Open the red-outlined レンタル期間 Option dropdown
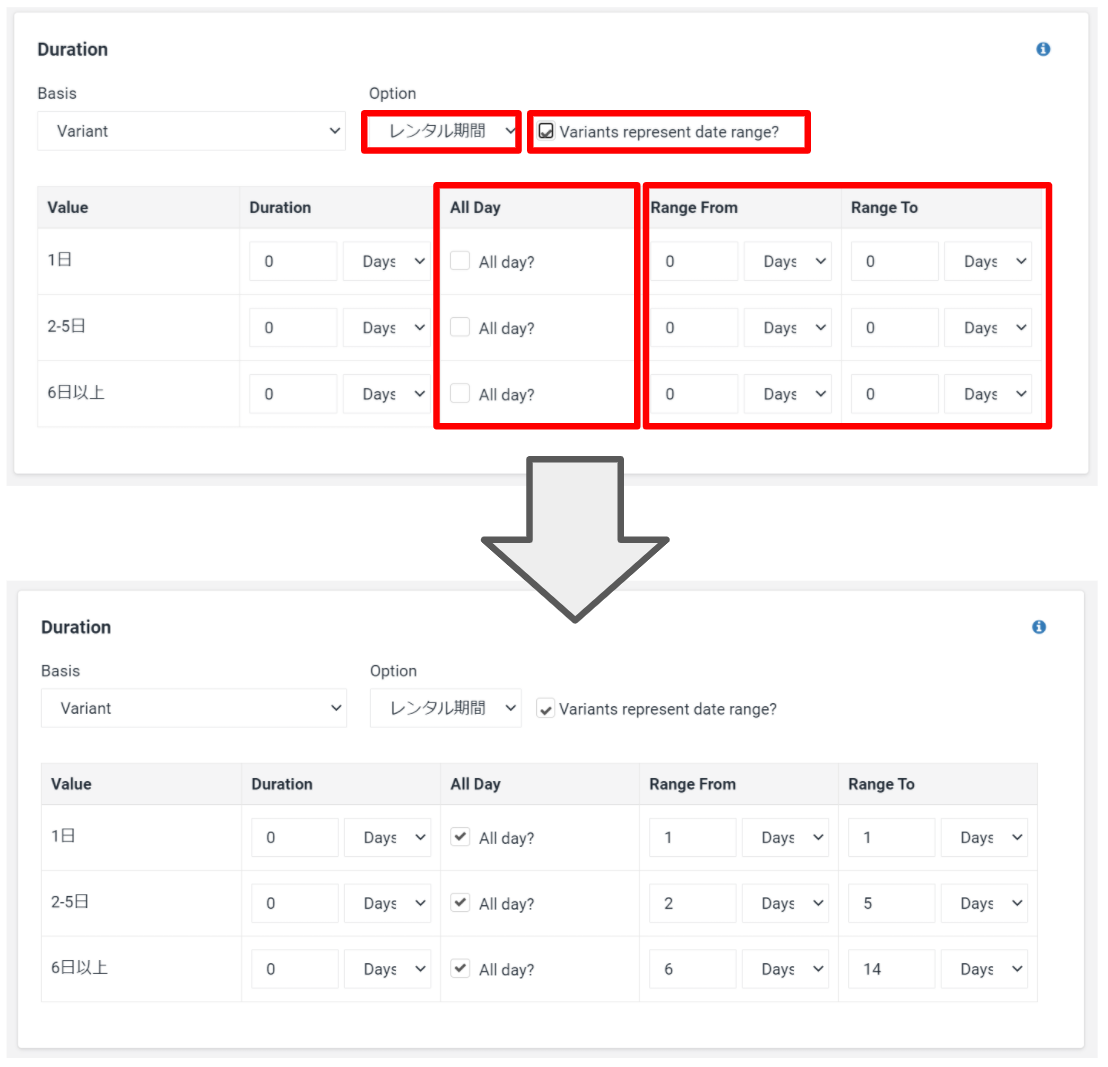The image size is (1108, 1067). (x=441, y=131)
